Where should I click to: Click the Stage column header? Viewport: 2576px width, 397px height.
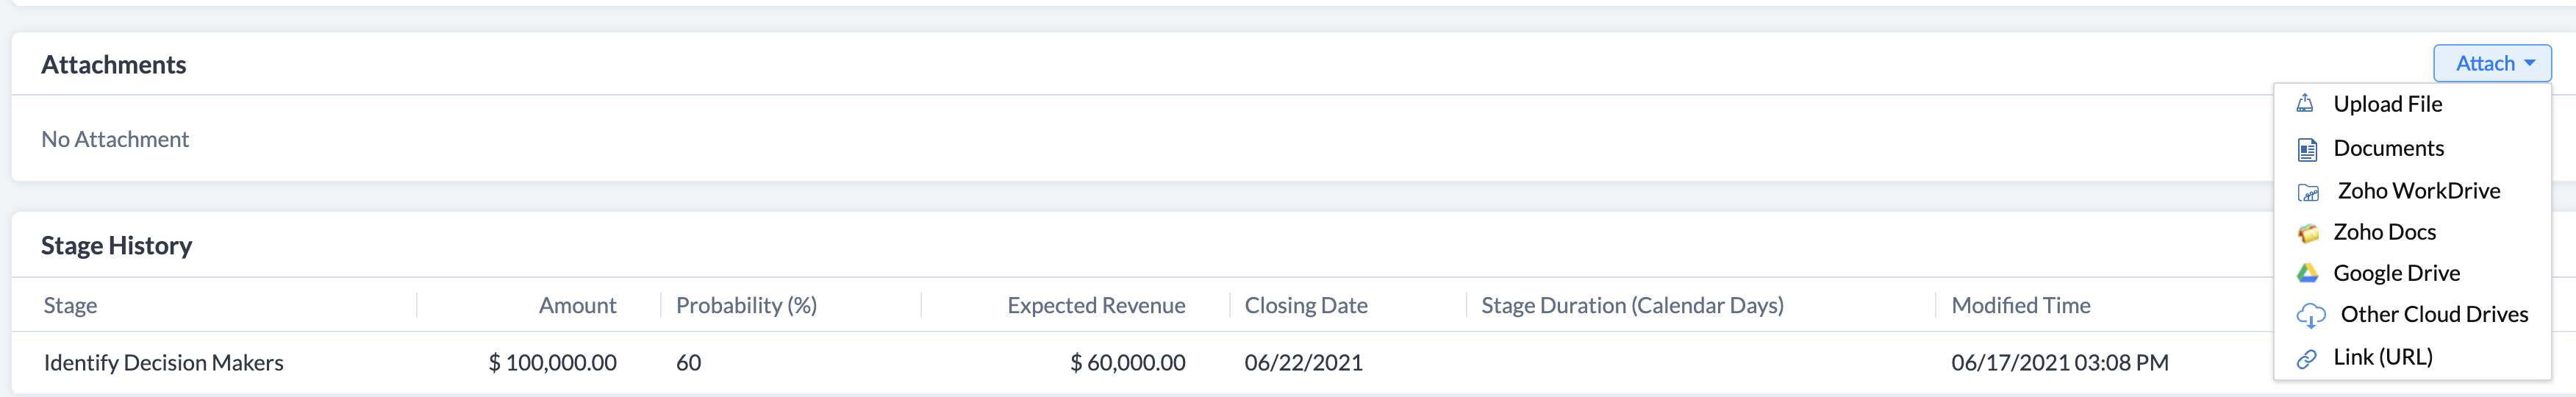point(70,305)
